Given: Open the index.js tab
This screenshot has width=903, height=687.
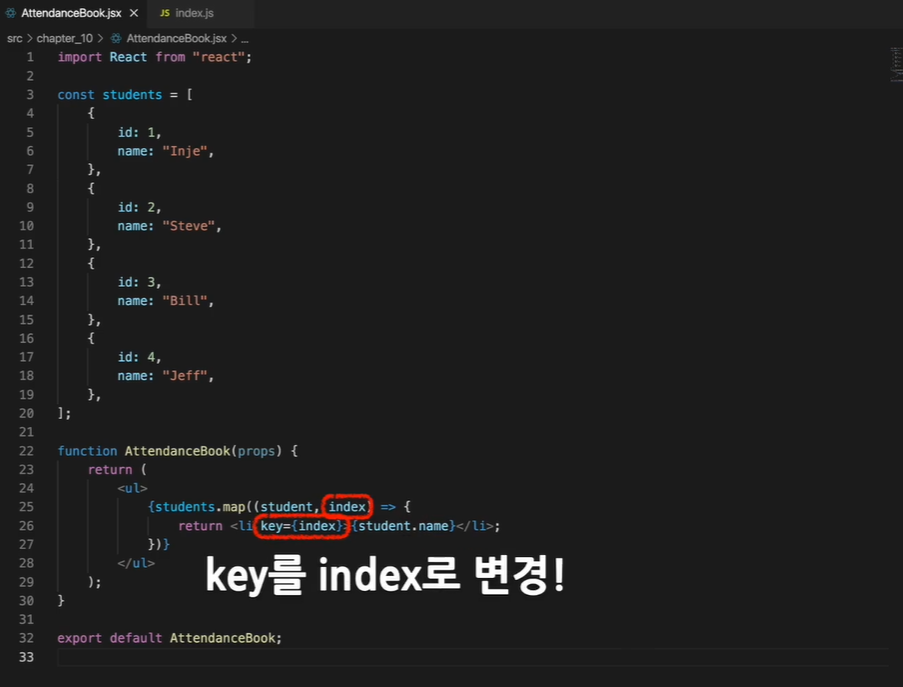Looking at the screenshot, I should coord(194,13).
